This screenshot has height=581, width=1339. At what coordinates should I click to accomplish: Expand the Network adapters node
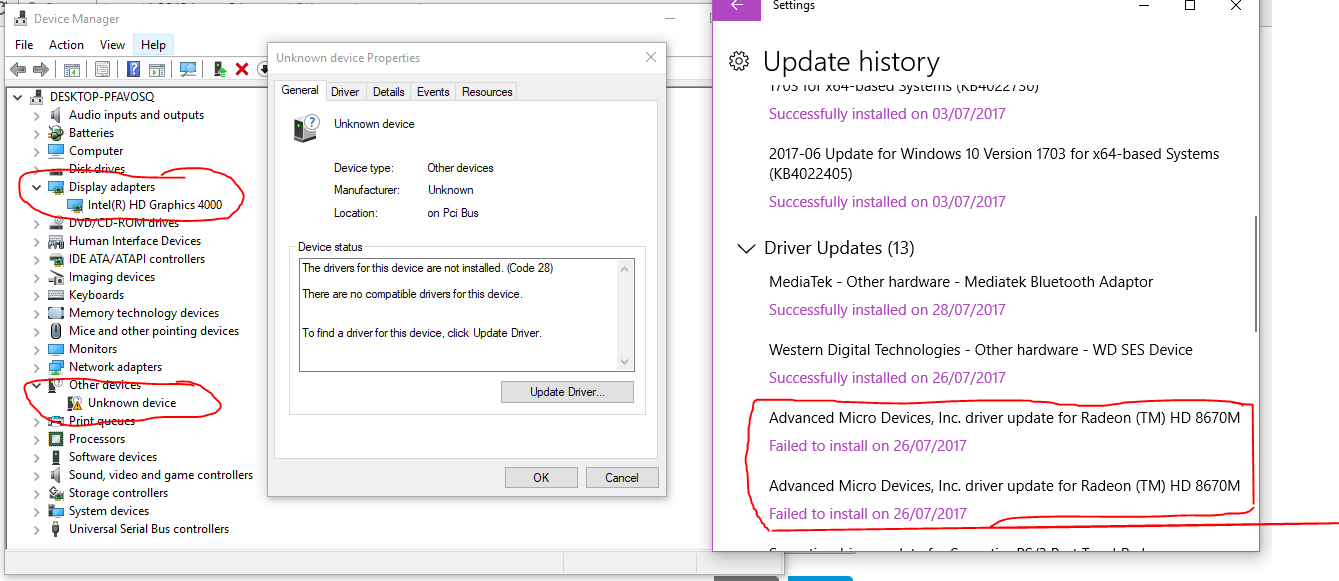(x=37, y=367)
